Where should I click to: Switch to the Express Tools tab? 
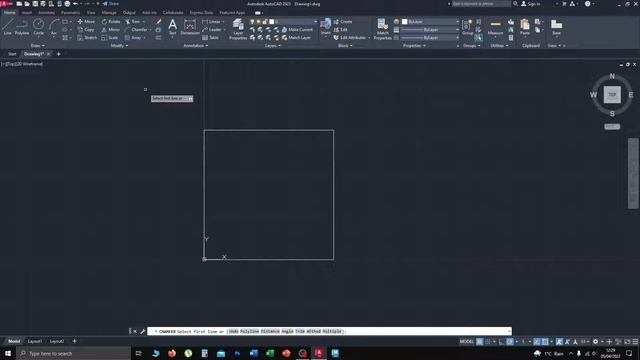pyautogui.click(x=201, y=13)
